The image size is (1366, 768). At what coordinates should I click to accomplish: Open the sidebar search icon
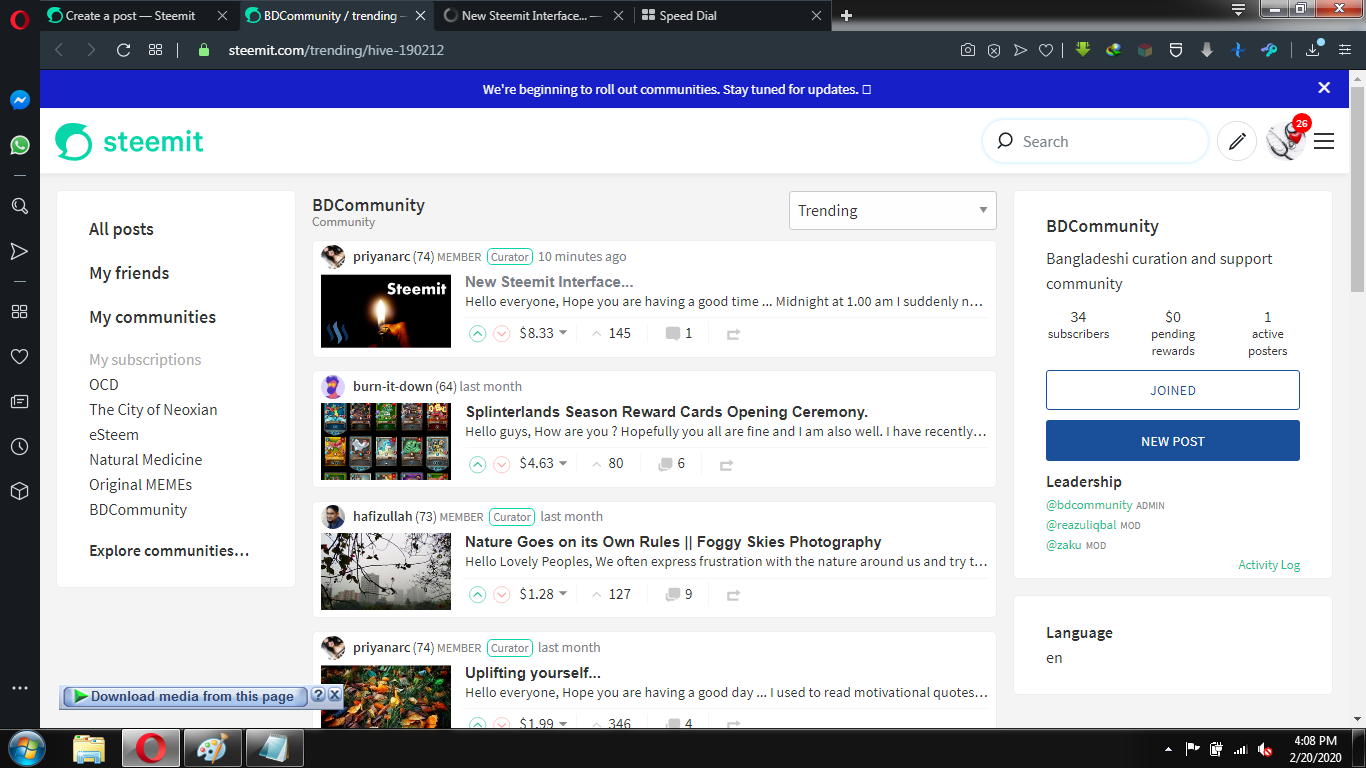point(20,206)
